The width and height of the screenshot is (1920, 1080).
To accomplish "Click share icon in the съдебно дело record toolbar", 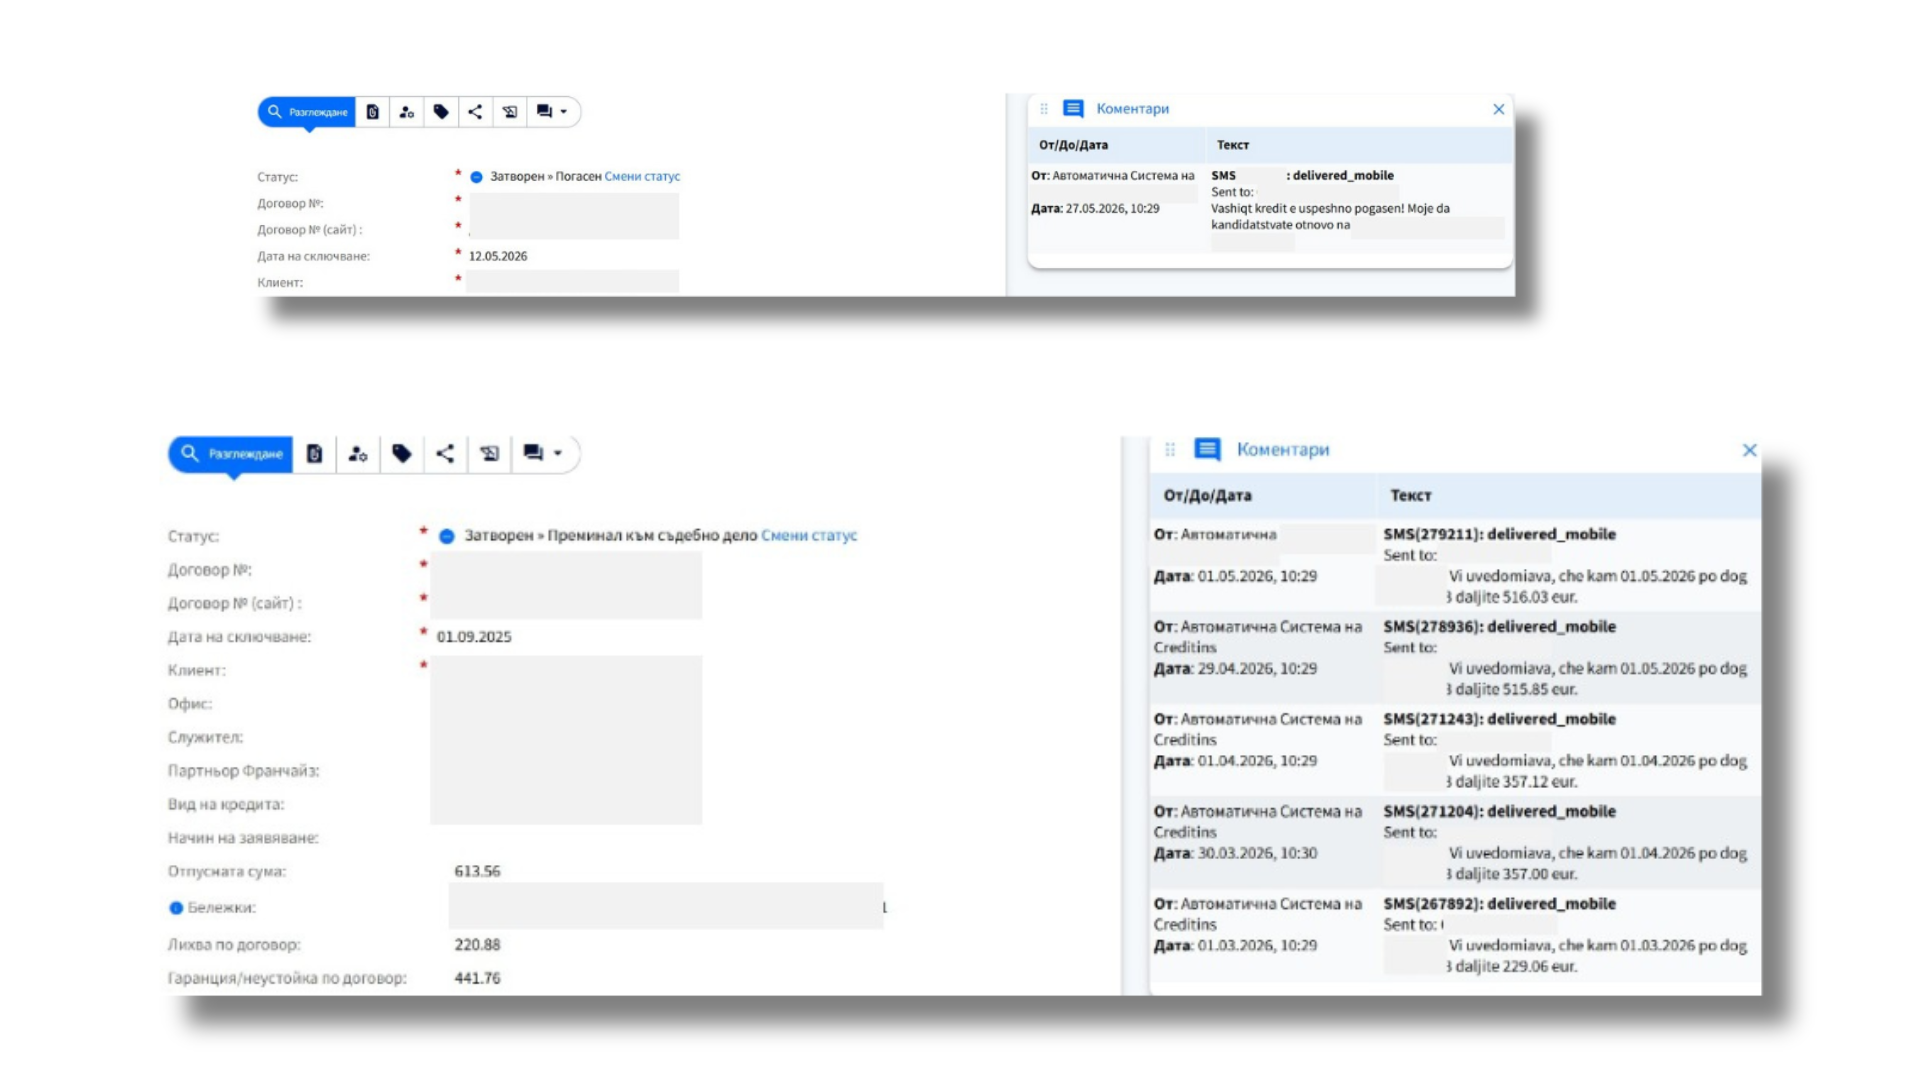I will (445, 454).
